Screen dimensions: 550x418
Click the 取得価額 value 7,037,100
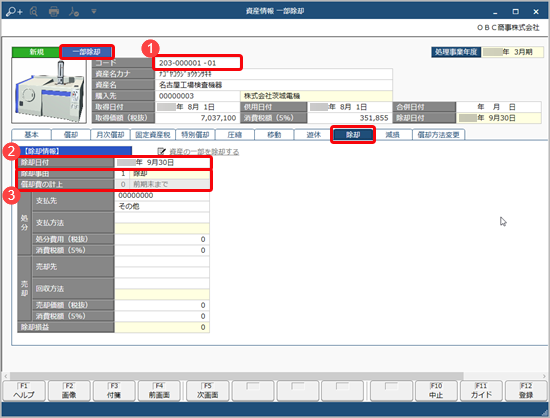point(197,118)
